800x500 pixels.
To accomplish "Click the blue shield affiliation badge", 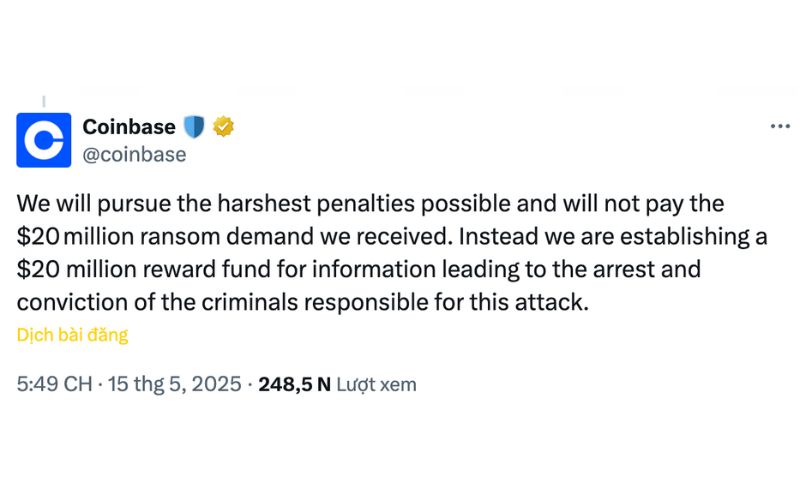I will pos(194,127).
